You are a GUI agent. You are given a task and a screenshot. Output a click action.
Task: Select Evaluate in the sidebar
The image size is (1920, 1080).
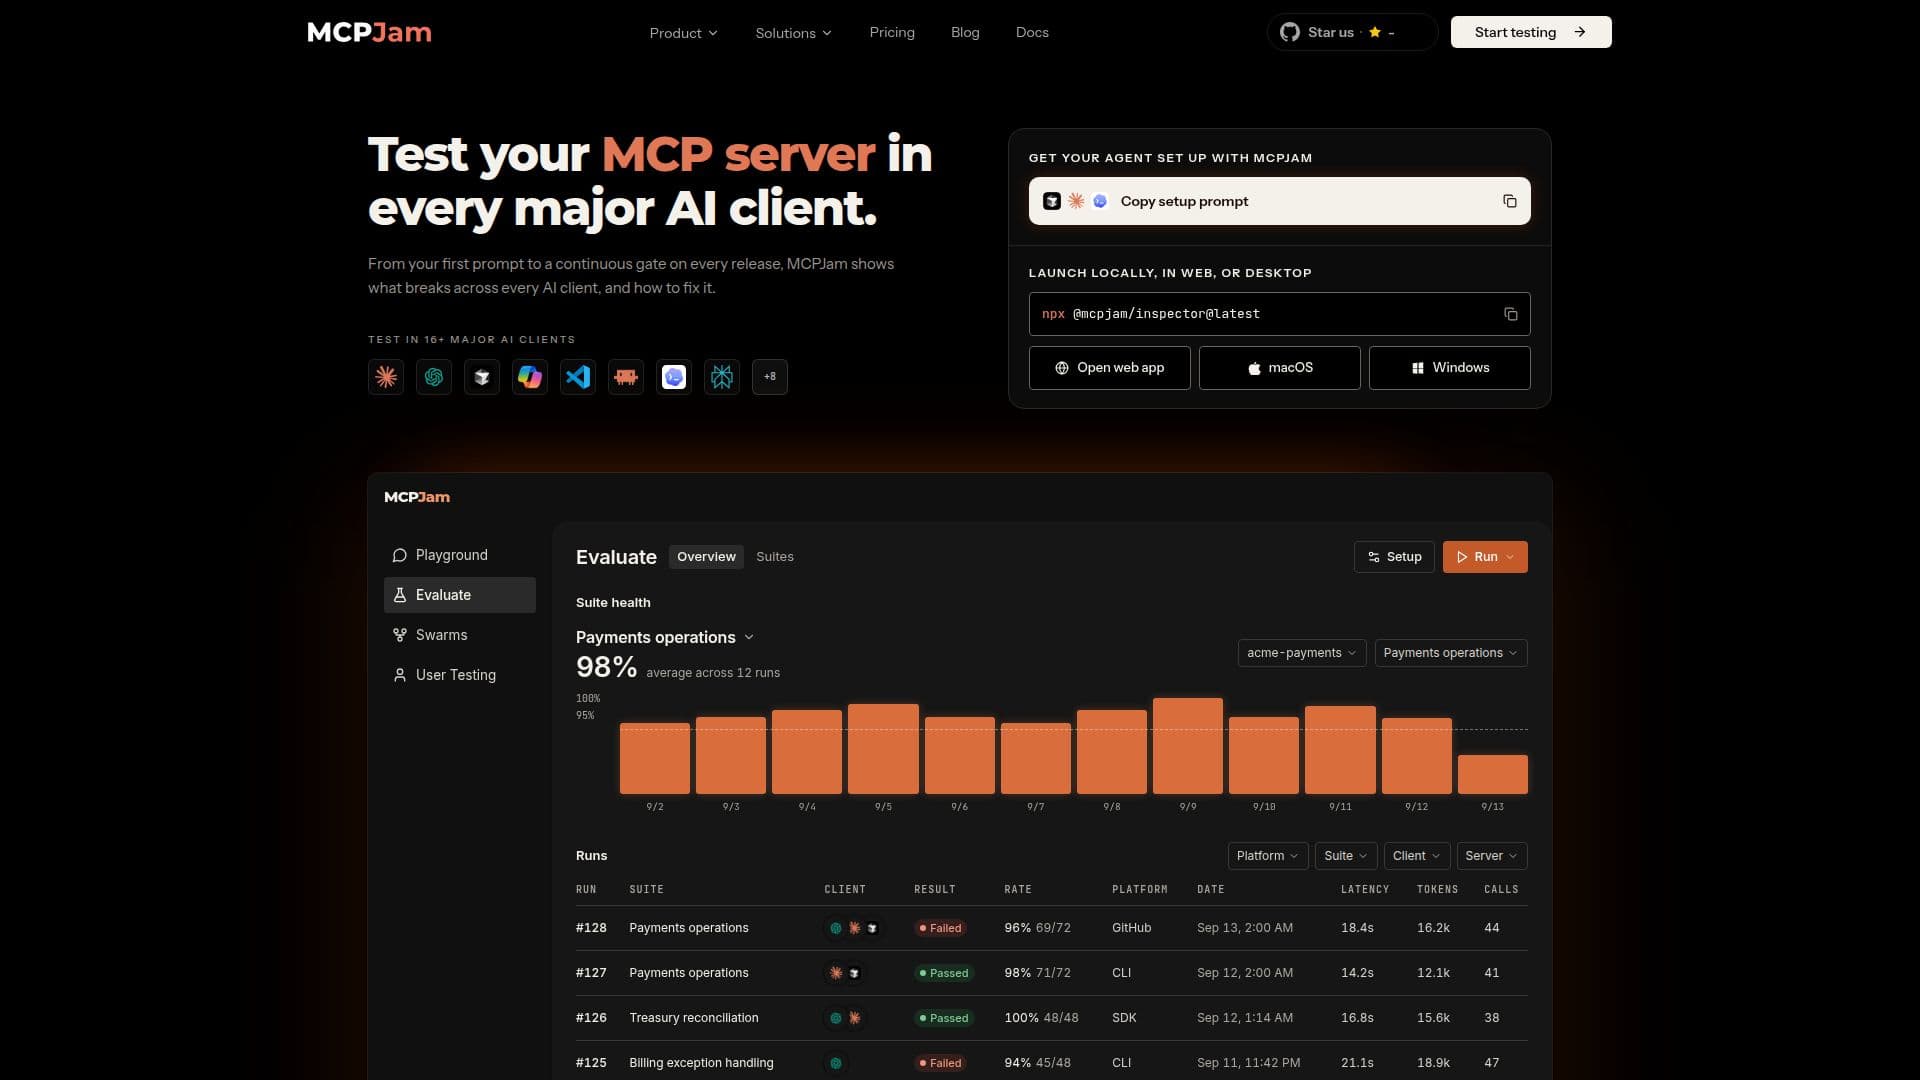click(460, 595)
